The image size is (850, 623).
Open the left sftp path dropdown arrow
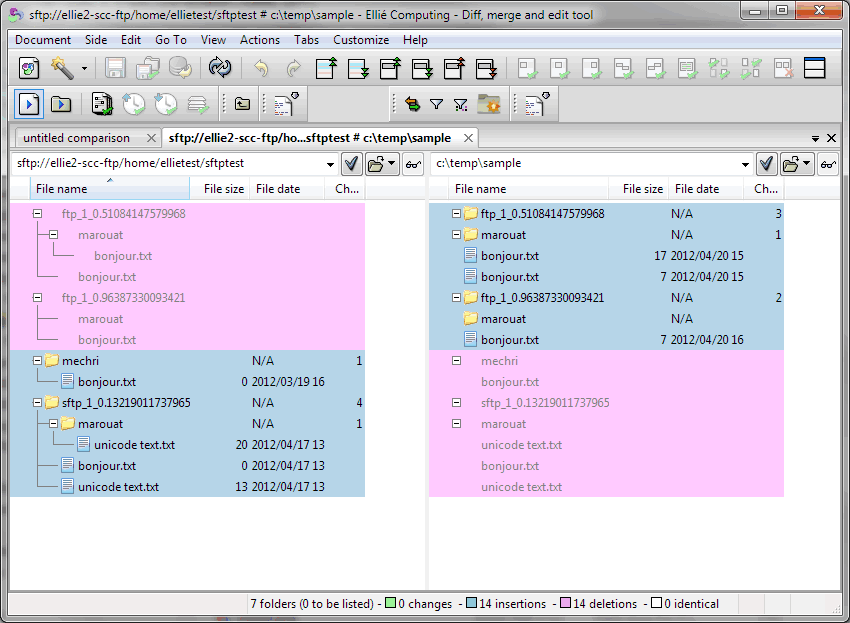pyautogui.click(x=330, y=164)
